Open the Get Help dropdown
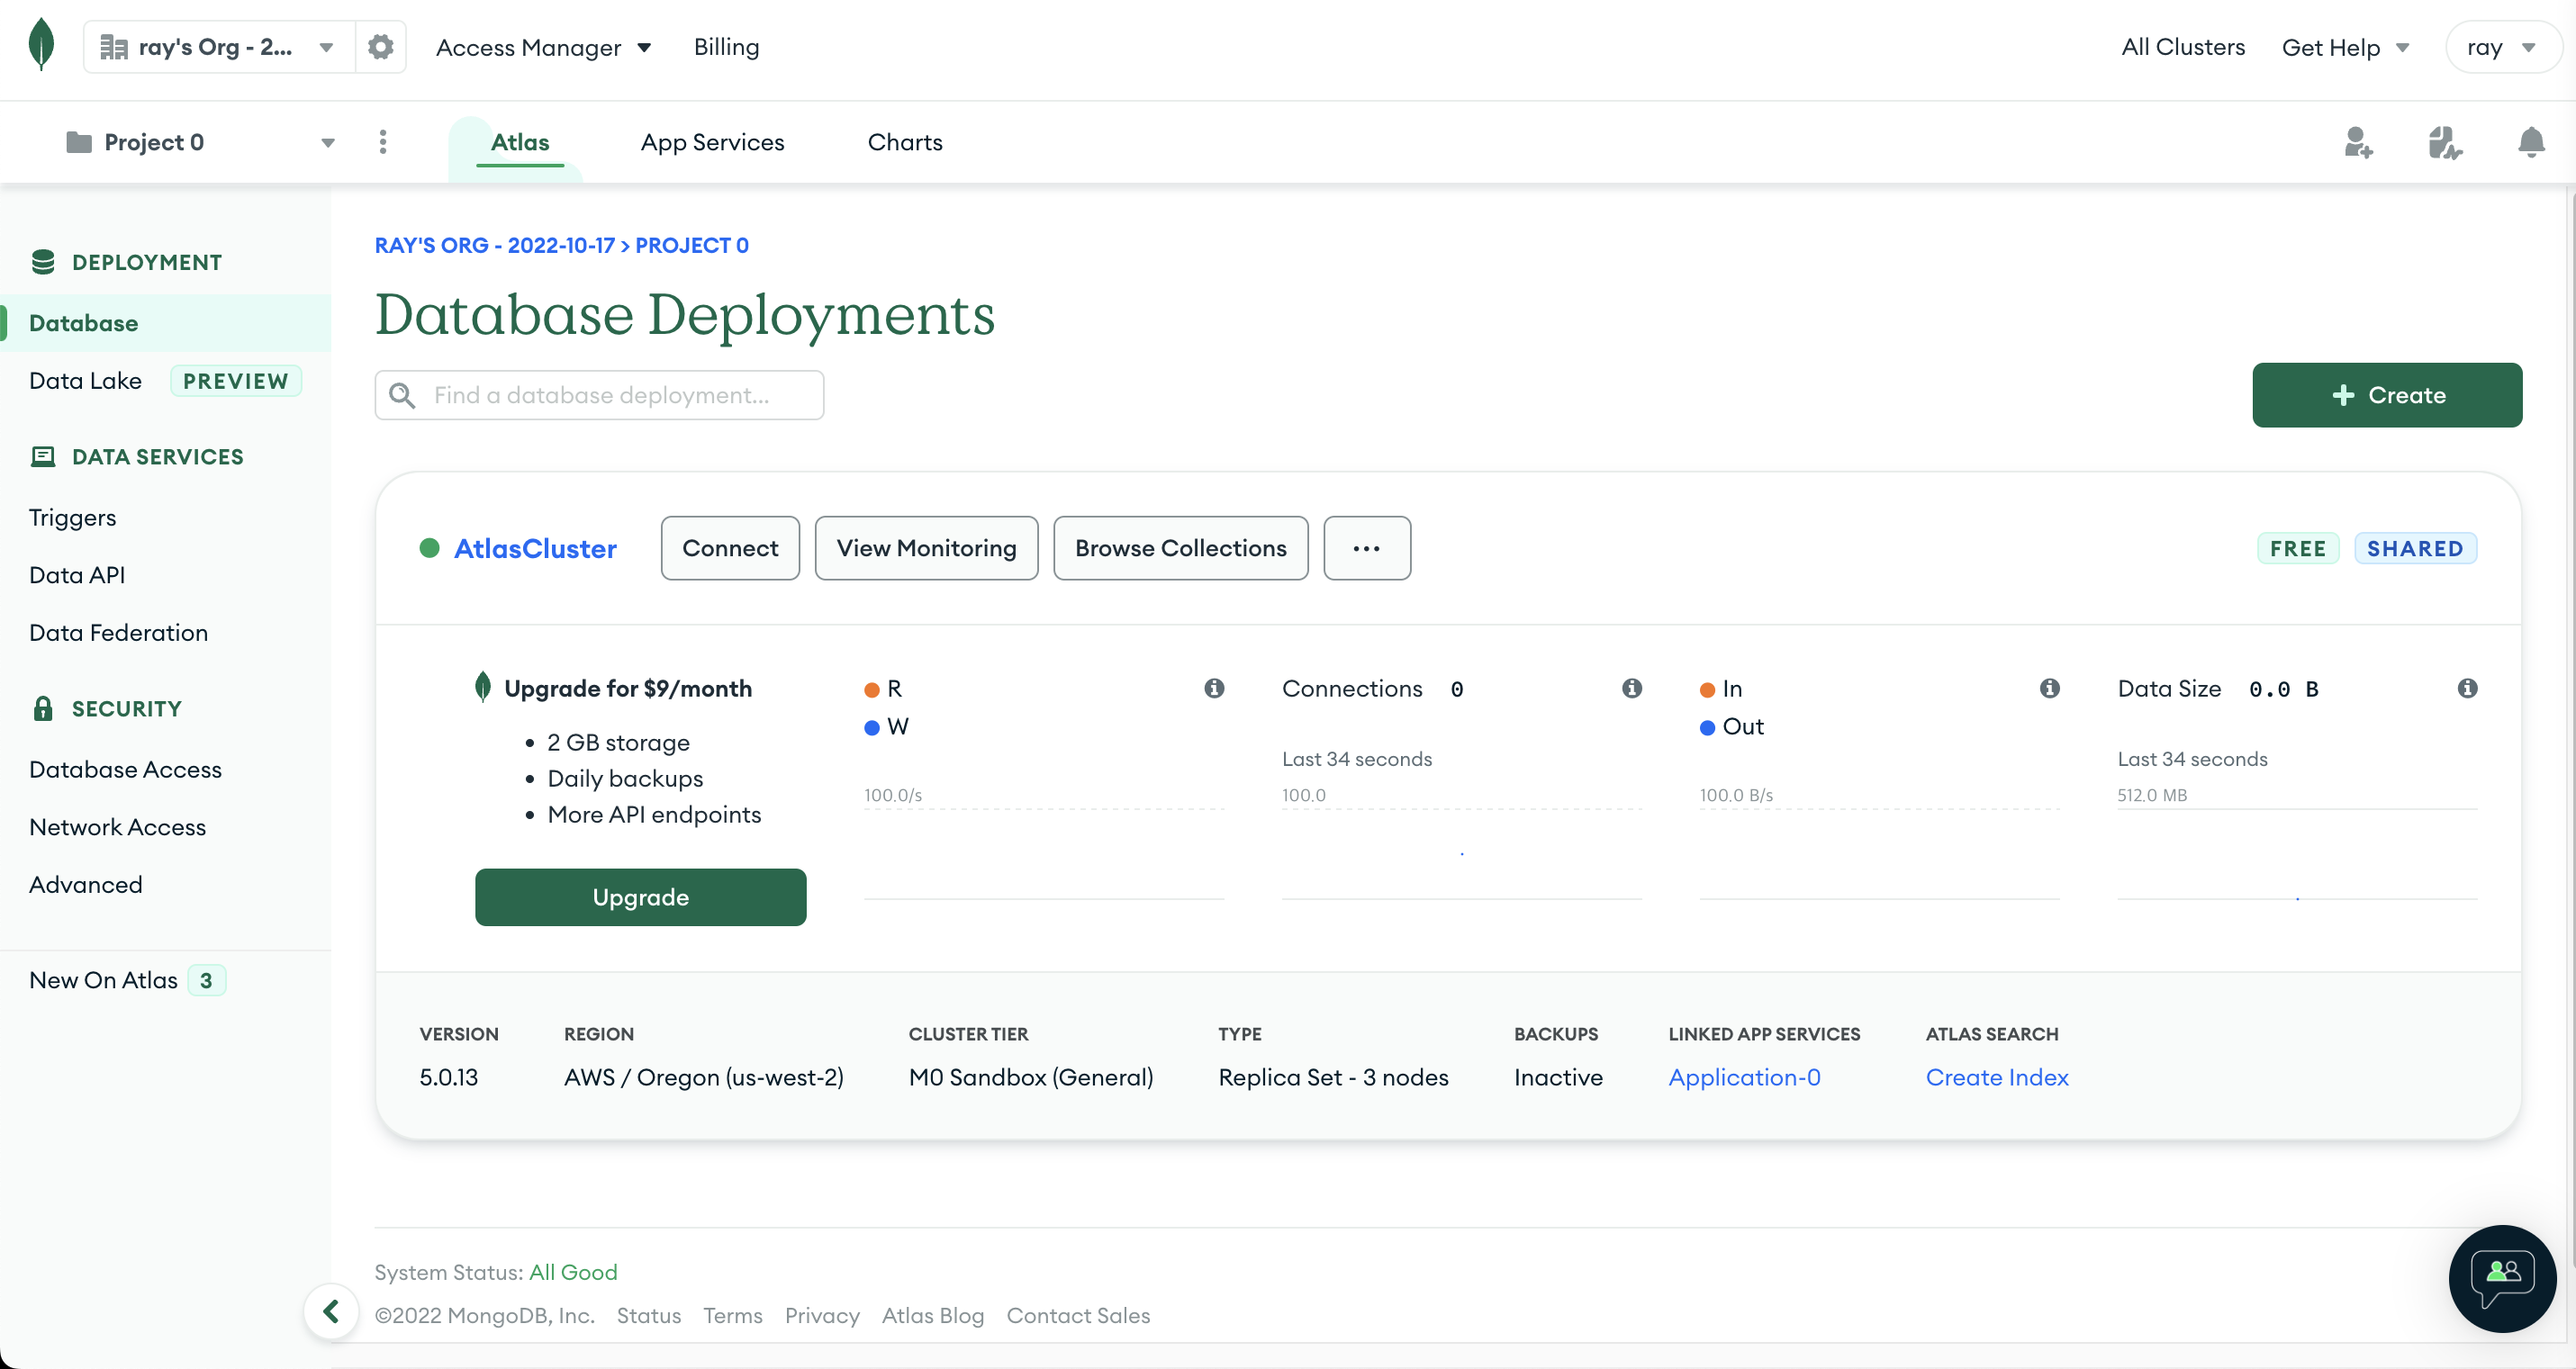The width and height of the screenshot is (2576, 1369). click(2346, 47)
